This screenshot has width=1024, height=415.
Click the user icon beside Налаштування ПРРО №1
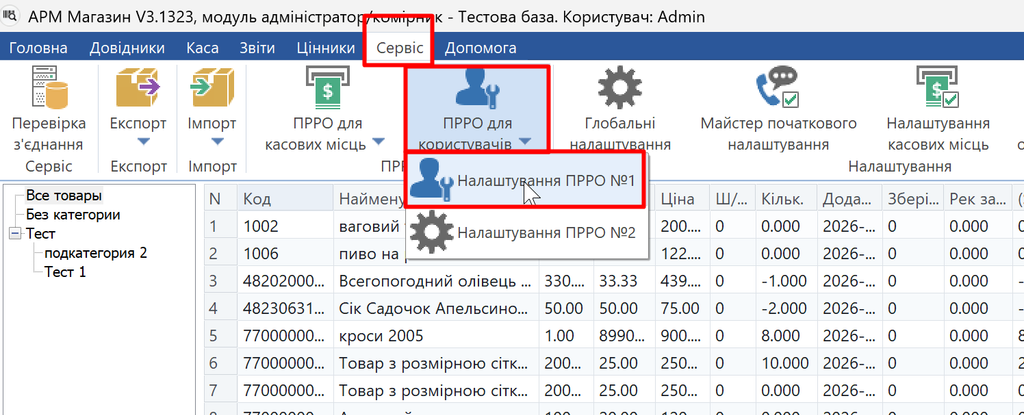[x=430, y=179]
